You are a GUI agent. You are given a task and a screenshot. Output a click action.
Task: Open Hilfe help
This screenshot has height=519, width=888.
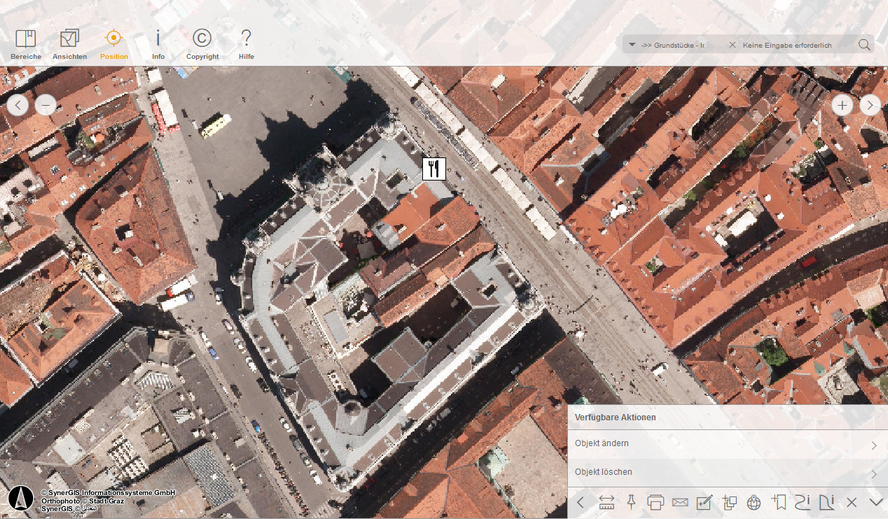pyautogui.click(x=246, y=44)
